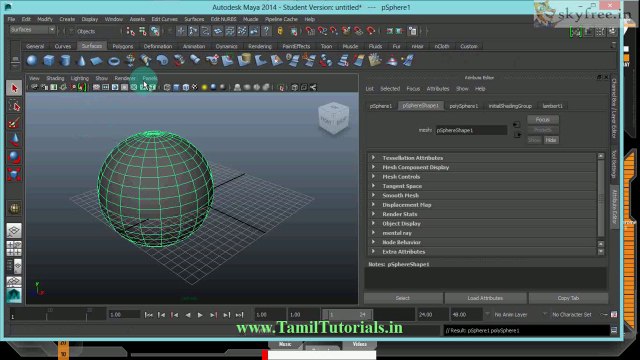Image resolution: width=640 pixels, height=360 pixels.
Task: Click the mesh name field pSphereShape1
Action: coord(471,130)
